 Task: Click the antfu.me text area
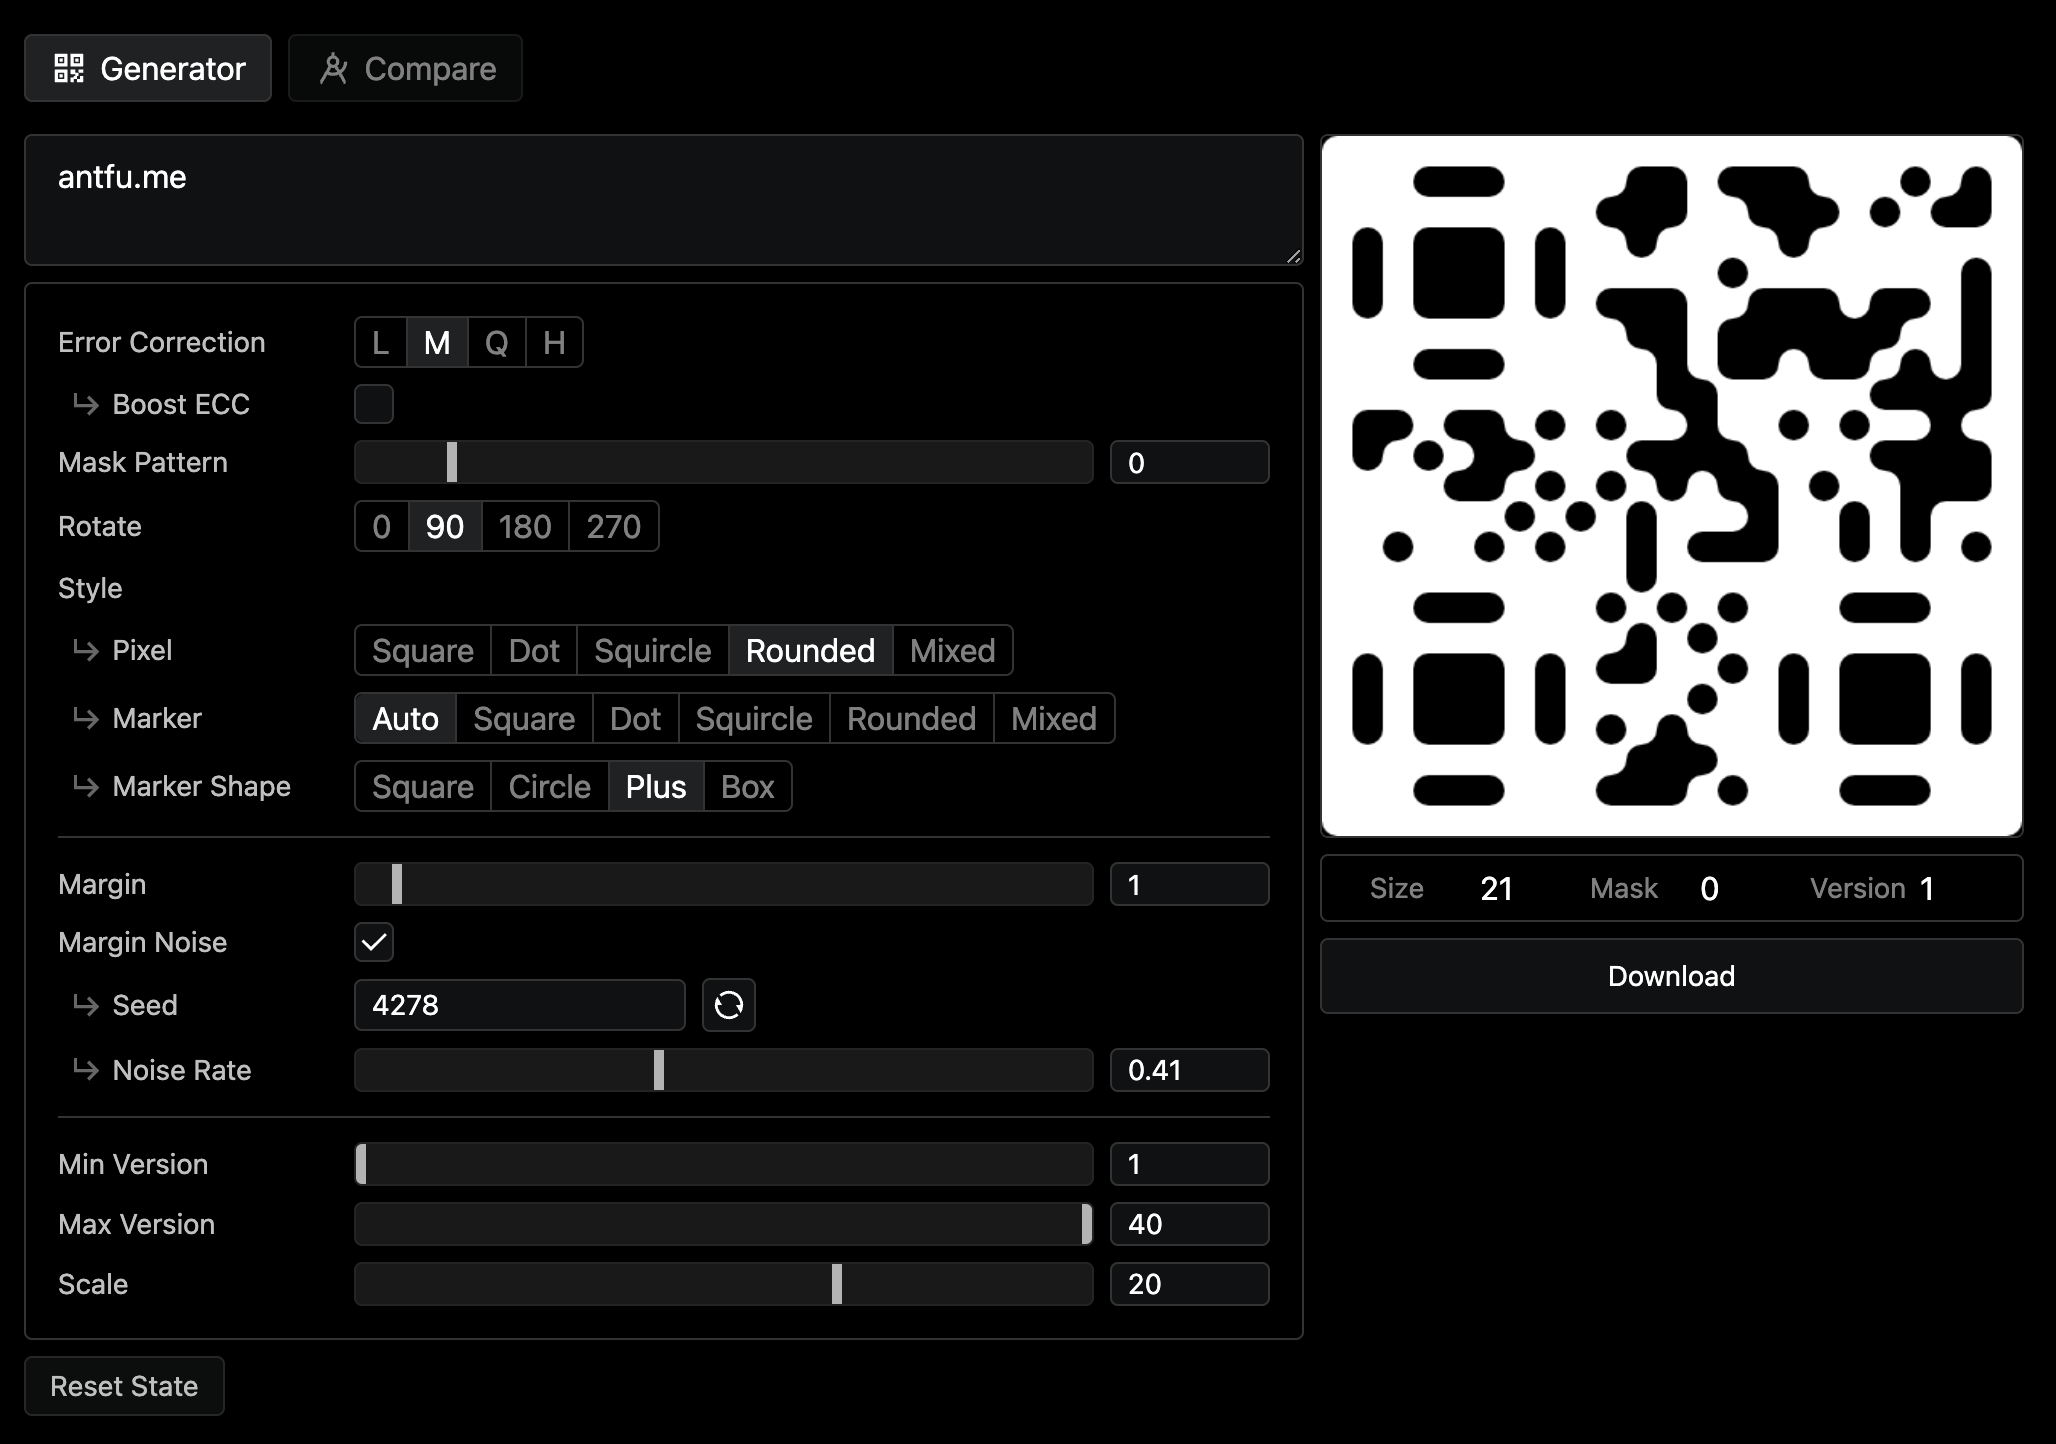[x=663, y=200]
